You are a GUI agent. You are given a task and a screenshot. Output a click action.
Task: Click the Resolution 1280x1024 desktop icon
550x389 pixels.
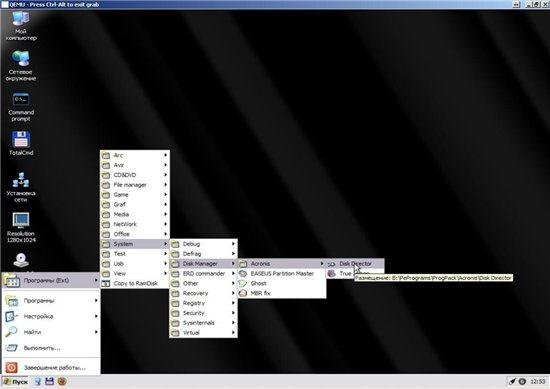click(21, 227)
